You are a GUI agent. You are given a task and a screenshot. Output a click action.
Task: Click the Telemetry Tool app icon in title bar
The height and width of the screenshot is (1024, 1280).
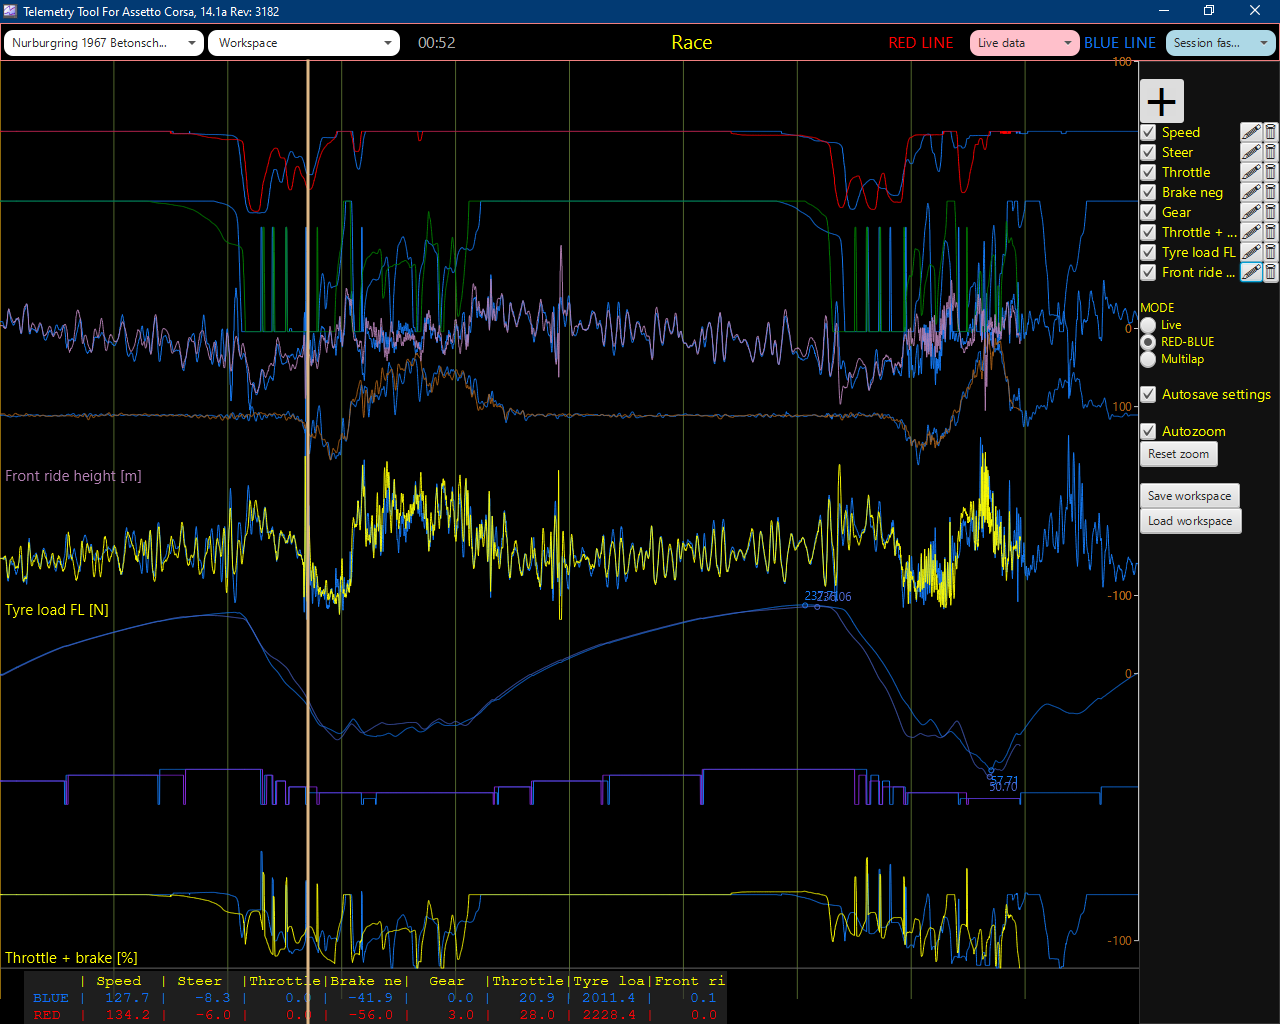[x=10, y=11]
